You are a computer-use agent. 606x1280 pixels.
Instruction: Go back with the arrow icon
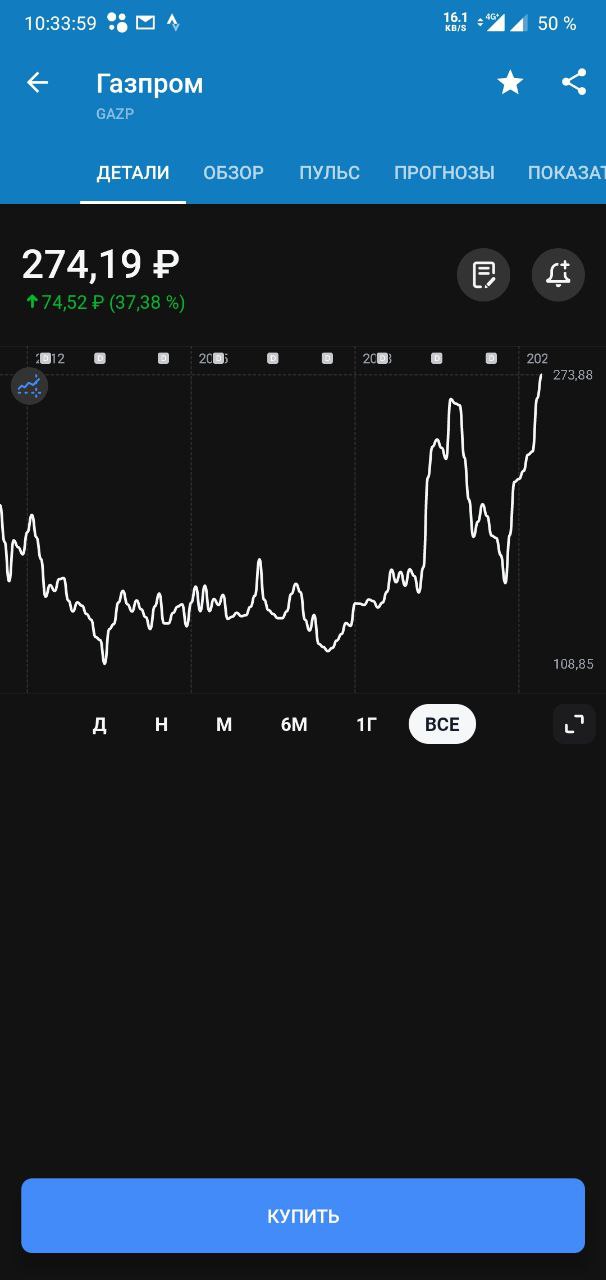coord(37,83)
